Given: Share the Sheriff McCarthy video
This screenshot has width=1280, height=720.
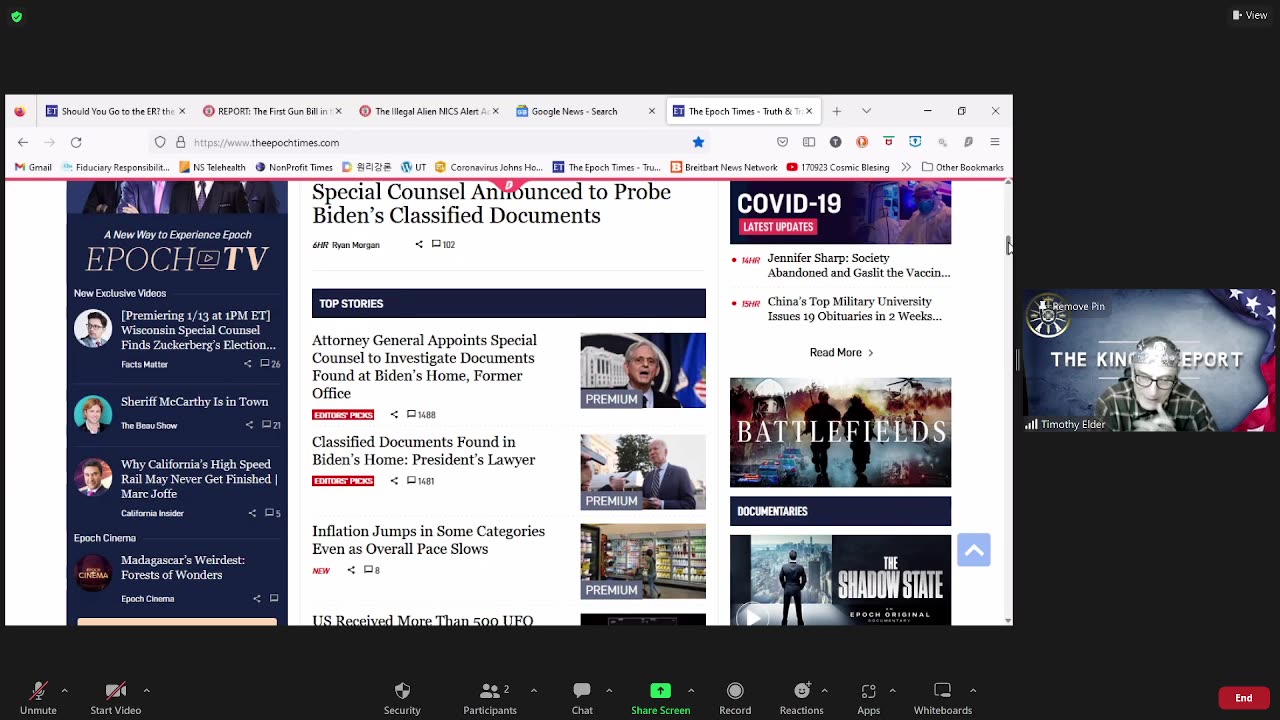Looking at the screenshot, I should click(x=249, y=425).
